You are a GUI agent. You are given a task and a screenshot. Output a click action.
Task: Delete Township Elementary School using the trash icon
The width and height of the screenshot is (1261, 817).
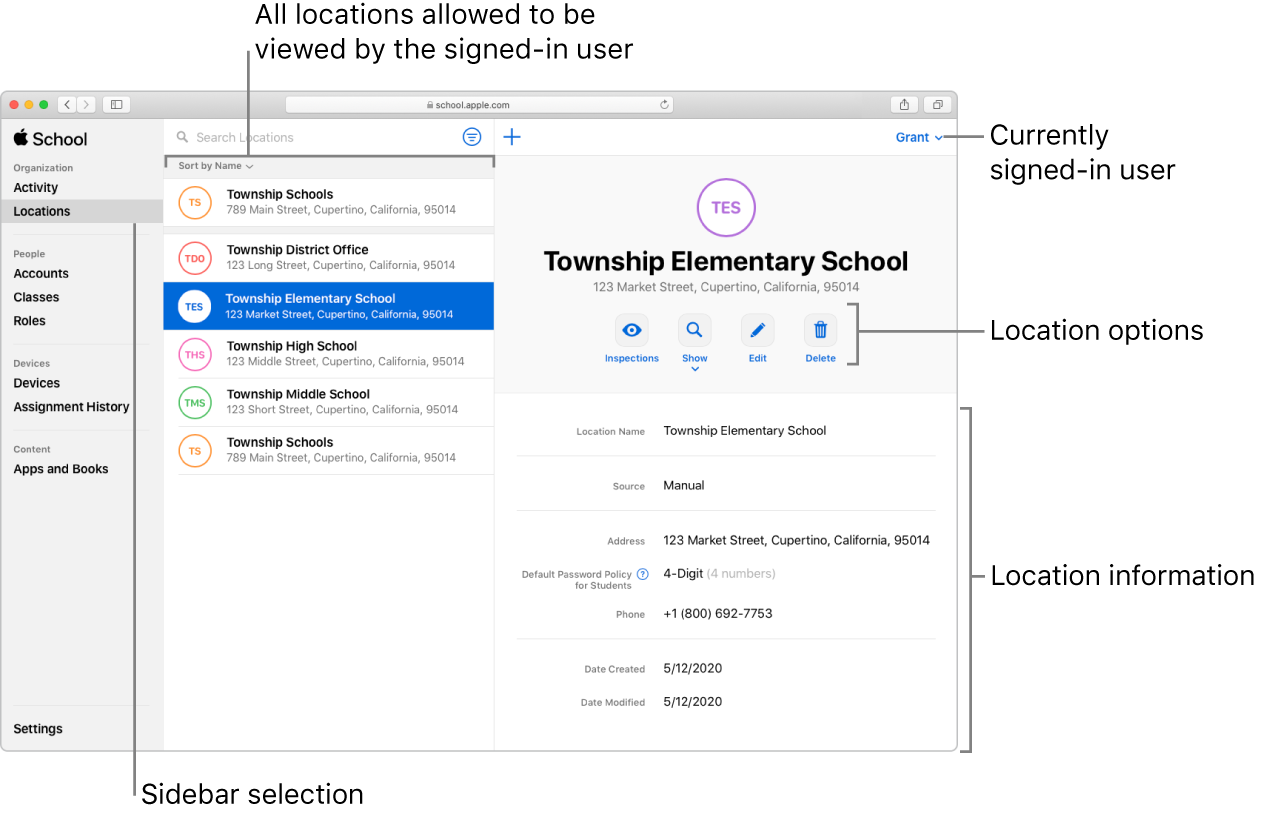820,330
